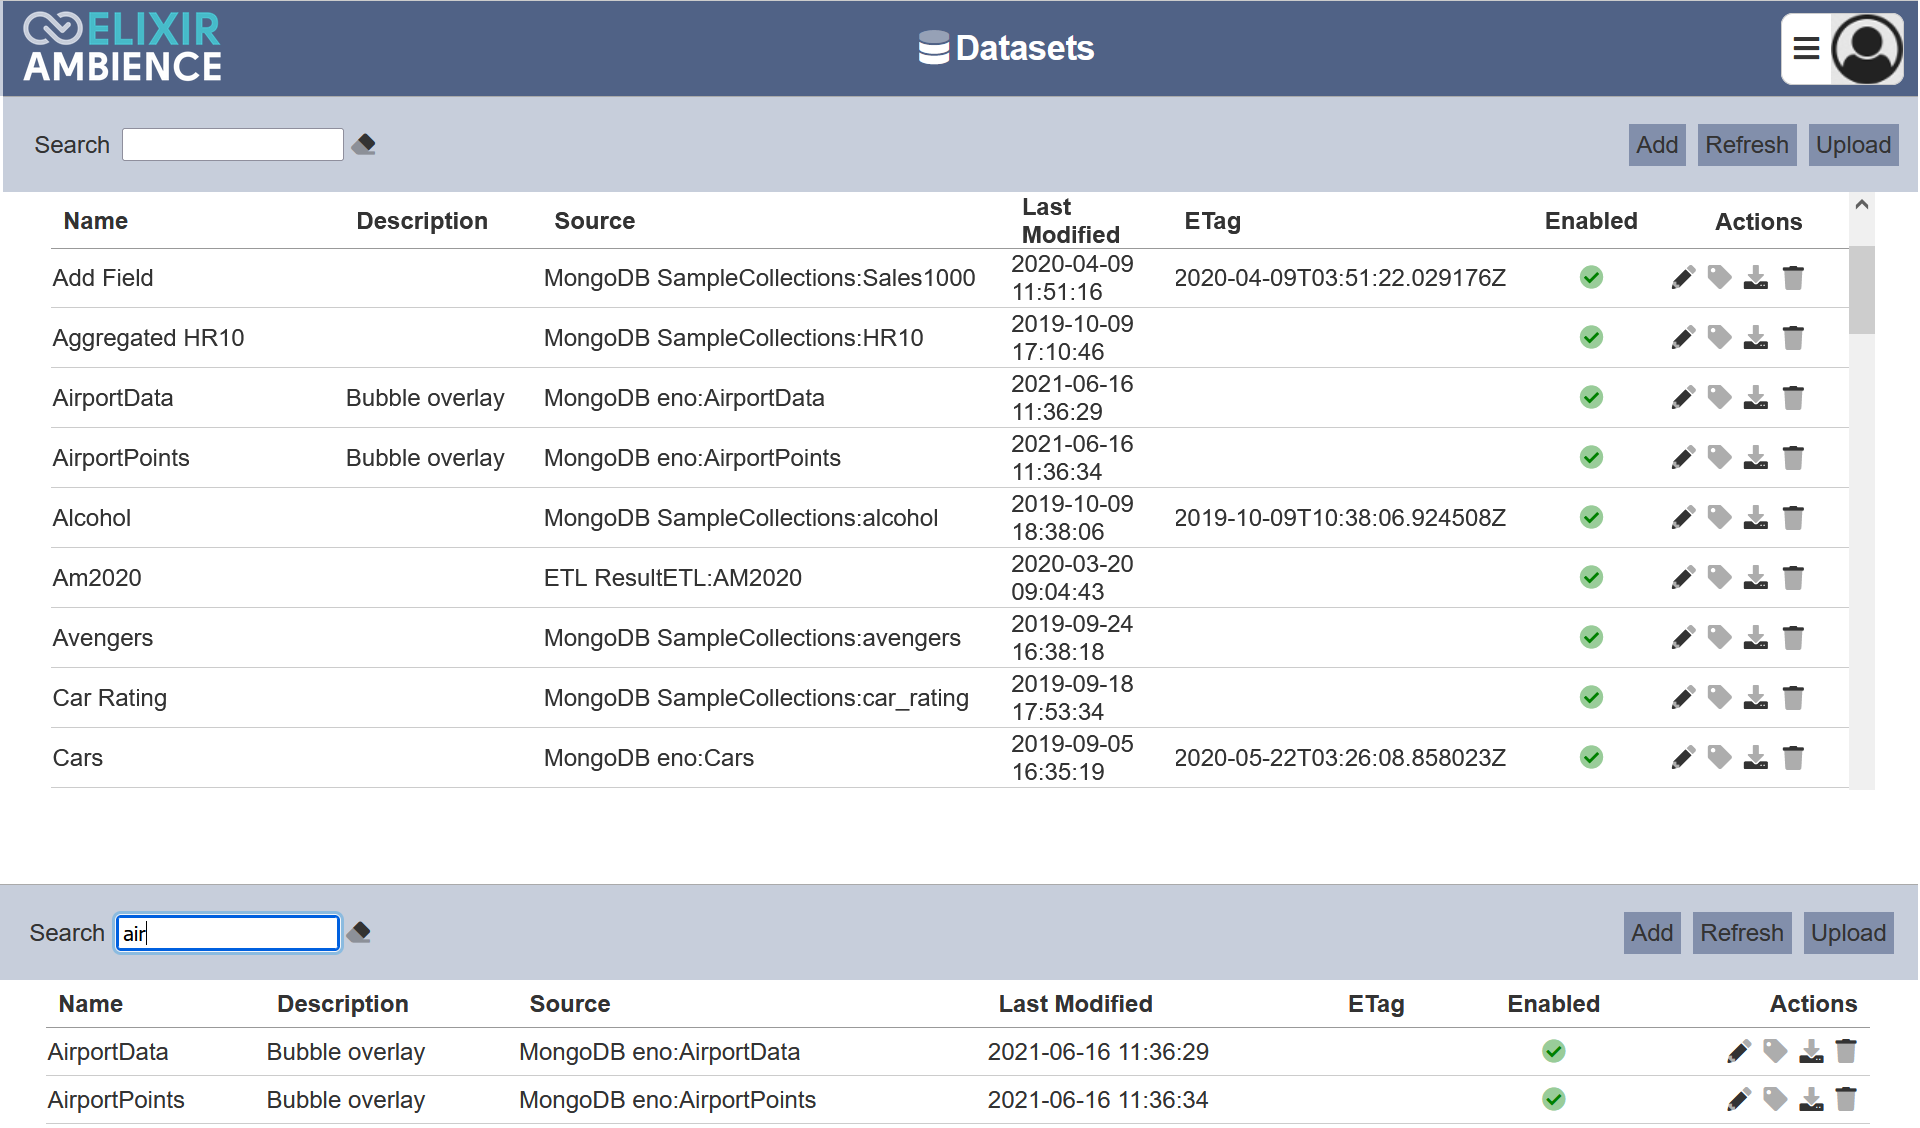Sort lower table by Enabled header
Screen dimensions: 1920x1128
coord(1554,1004)
